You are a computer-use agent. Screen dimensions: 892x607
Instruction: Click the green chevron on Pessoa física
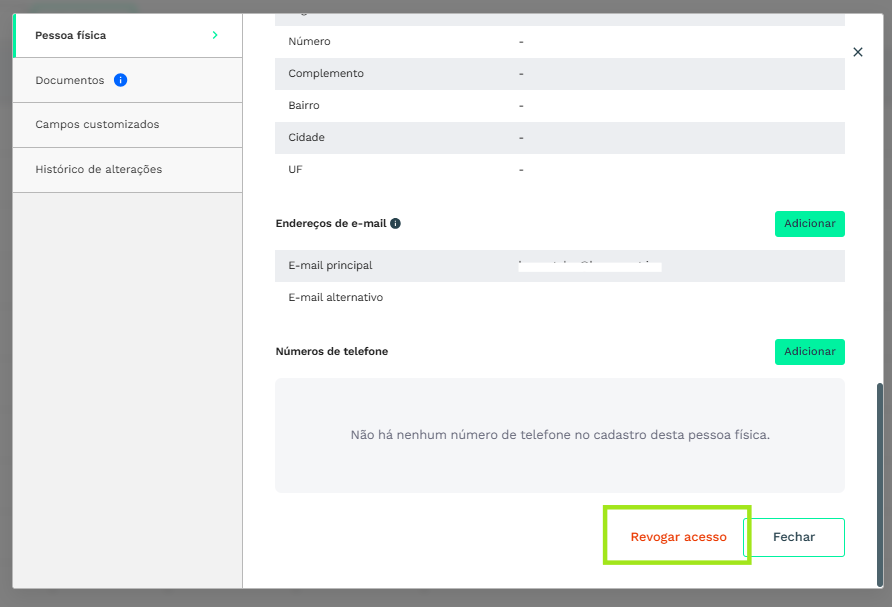tap(215, 35)
